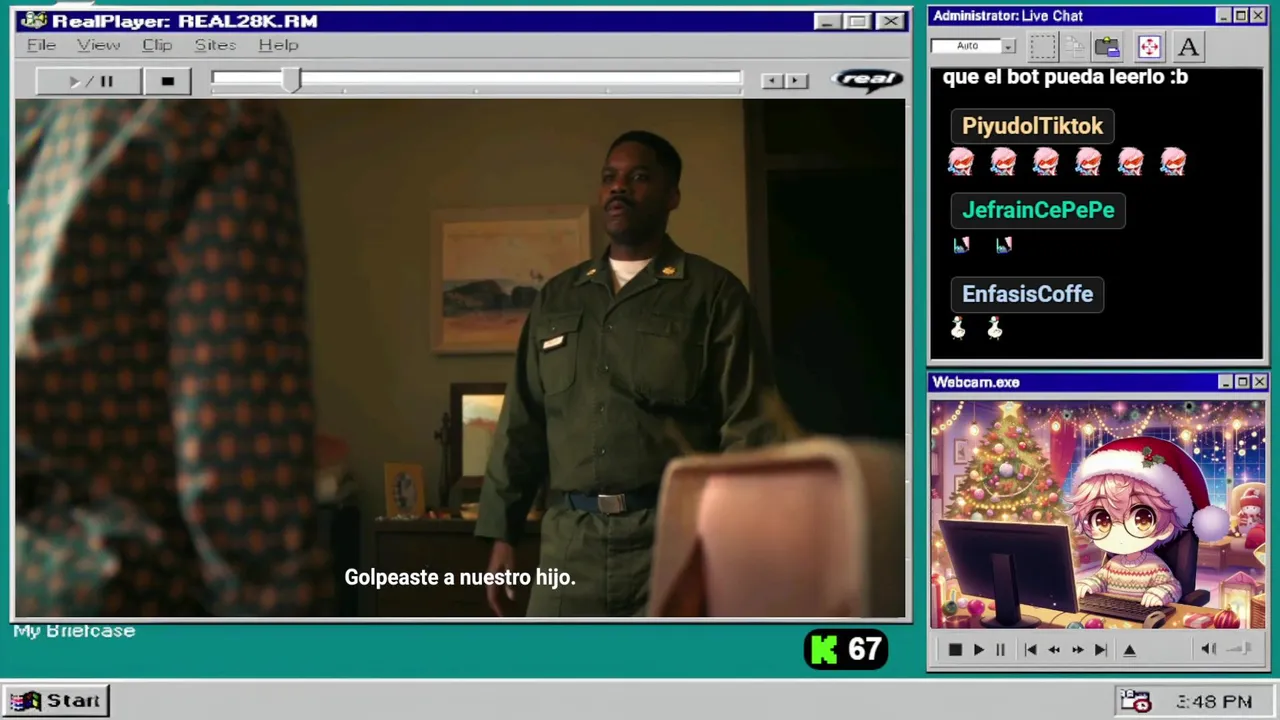
Task: Open the Sites menu in RealPlayer
Action: (x=215, y=45)
